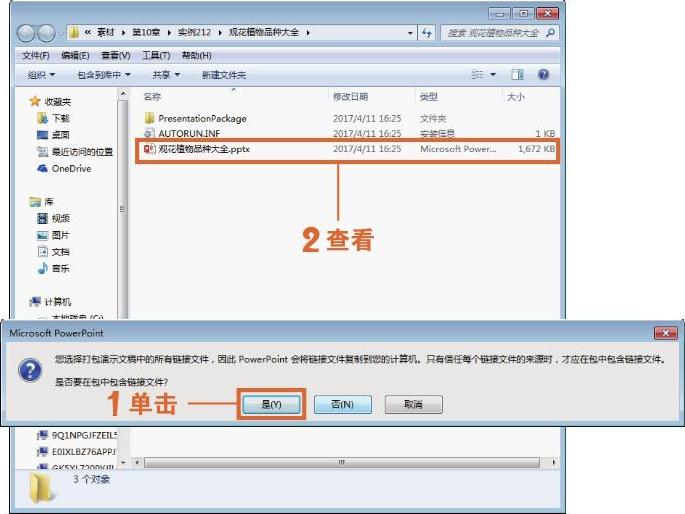
Task: Select the AUTORUN.INF file name
Action: click(x=189, y=133)
